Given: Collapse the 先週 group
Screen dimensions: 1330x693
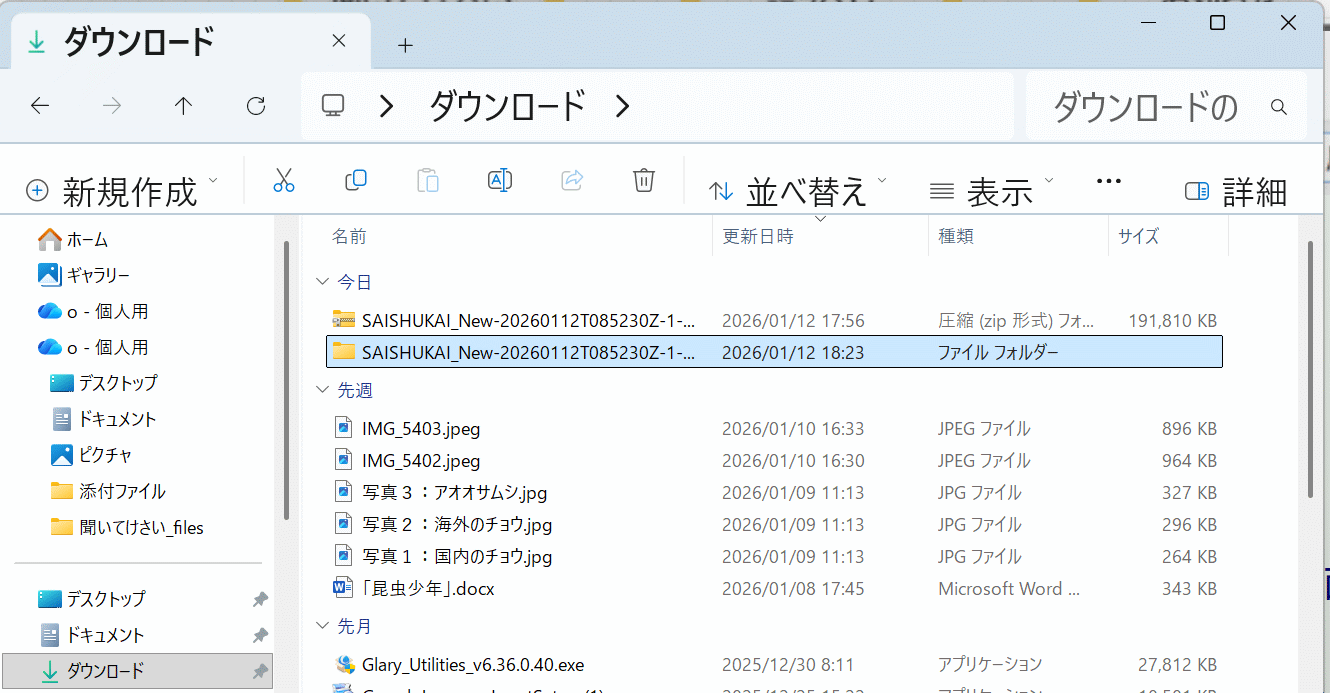Looking at the screenshot, I should coord(321,390).
